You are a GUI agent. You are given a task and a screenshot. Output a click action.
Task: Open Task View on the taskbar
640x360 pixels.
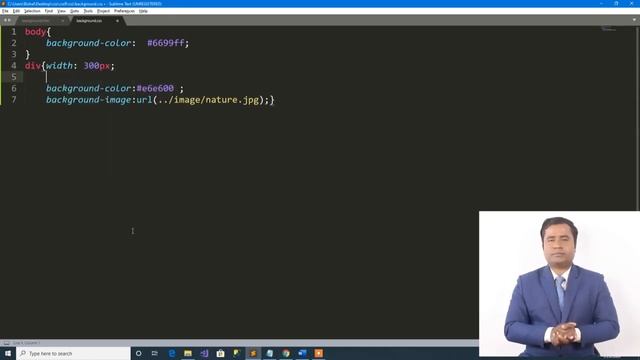[155, 353]
